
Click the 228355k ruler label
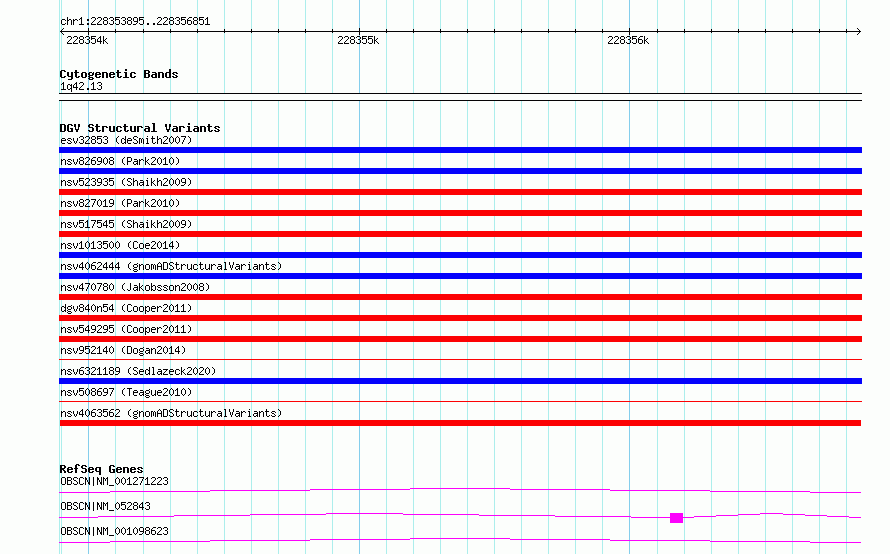tap(358, 40)
